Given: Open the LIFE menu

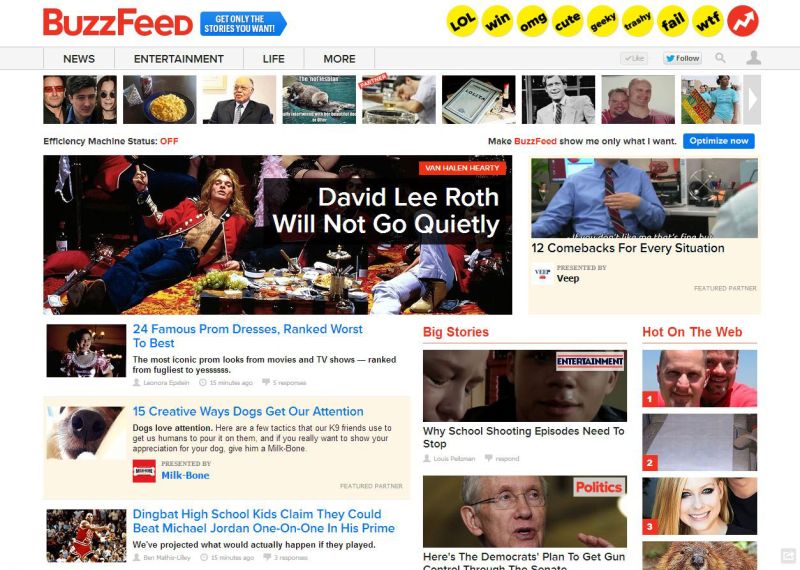Looking at the screenshot, I should (x=273, y=59).
